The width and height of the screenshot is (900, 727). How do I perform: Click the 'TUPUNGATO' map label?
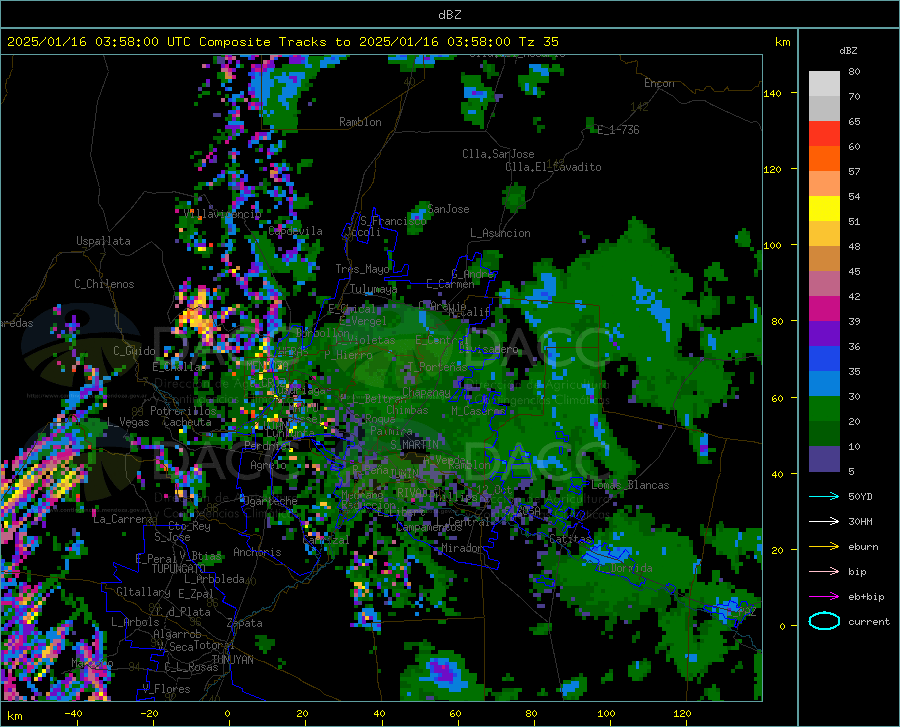179,569
